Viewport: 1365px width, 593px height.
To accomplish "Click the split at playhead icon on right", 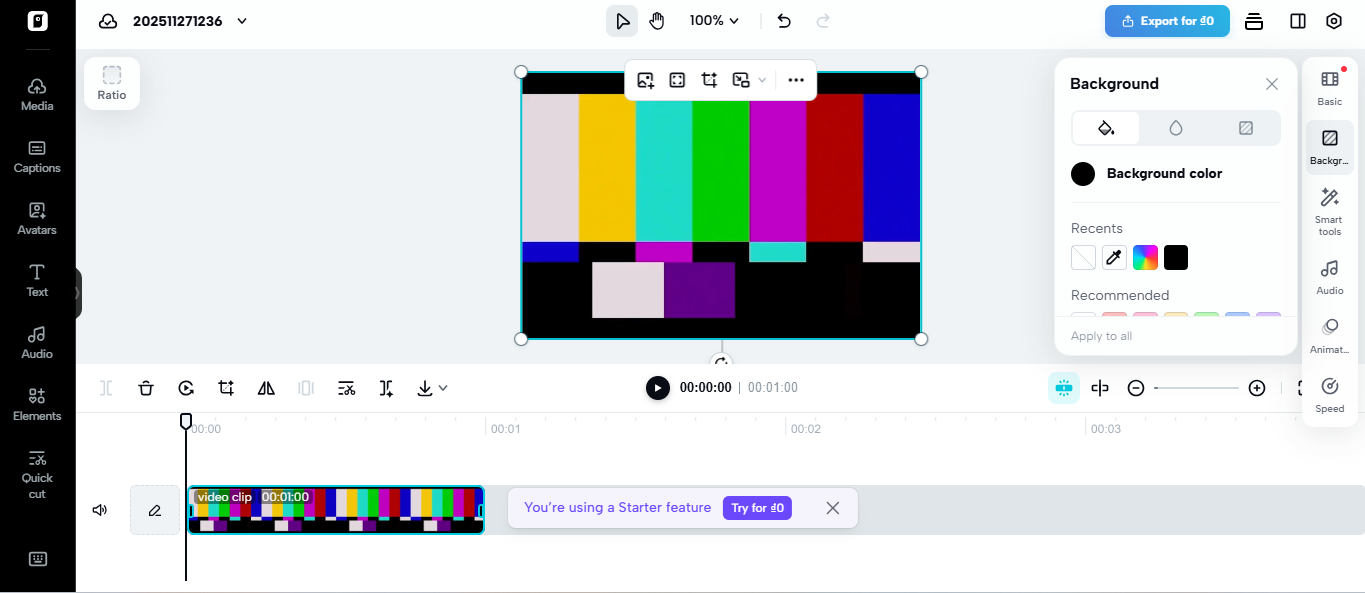I will tap(1100, 388).
